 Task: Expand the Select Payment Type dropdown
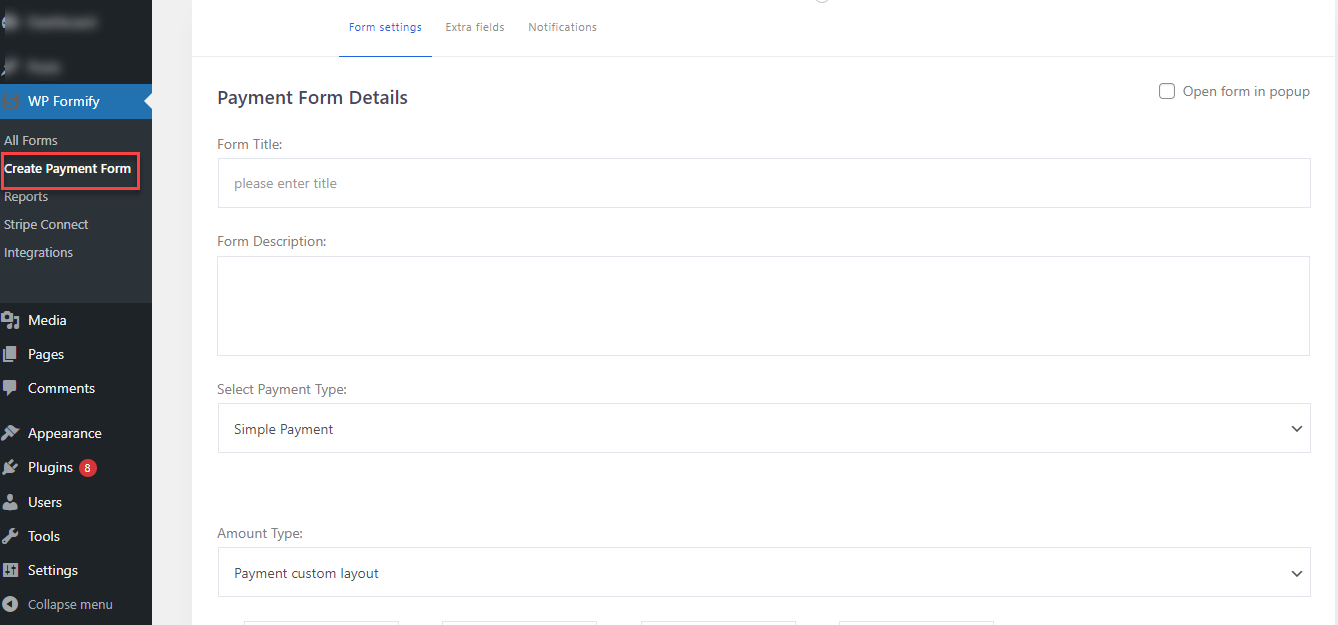click(764, 428)
